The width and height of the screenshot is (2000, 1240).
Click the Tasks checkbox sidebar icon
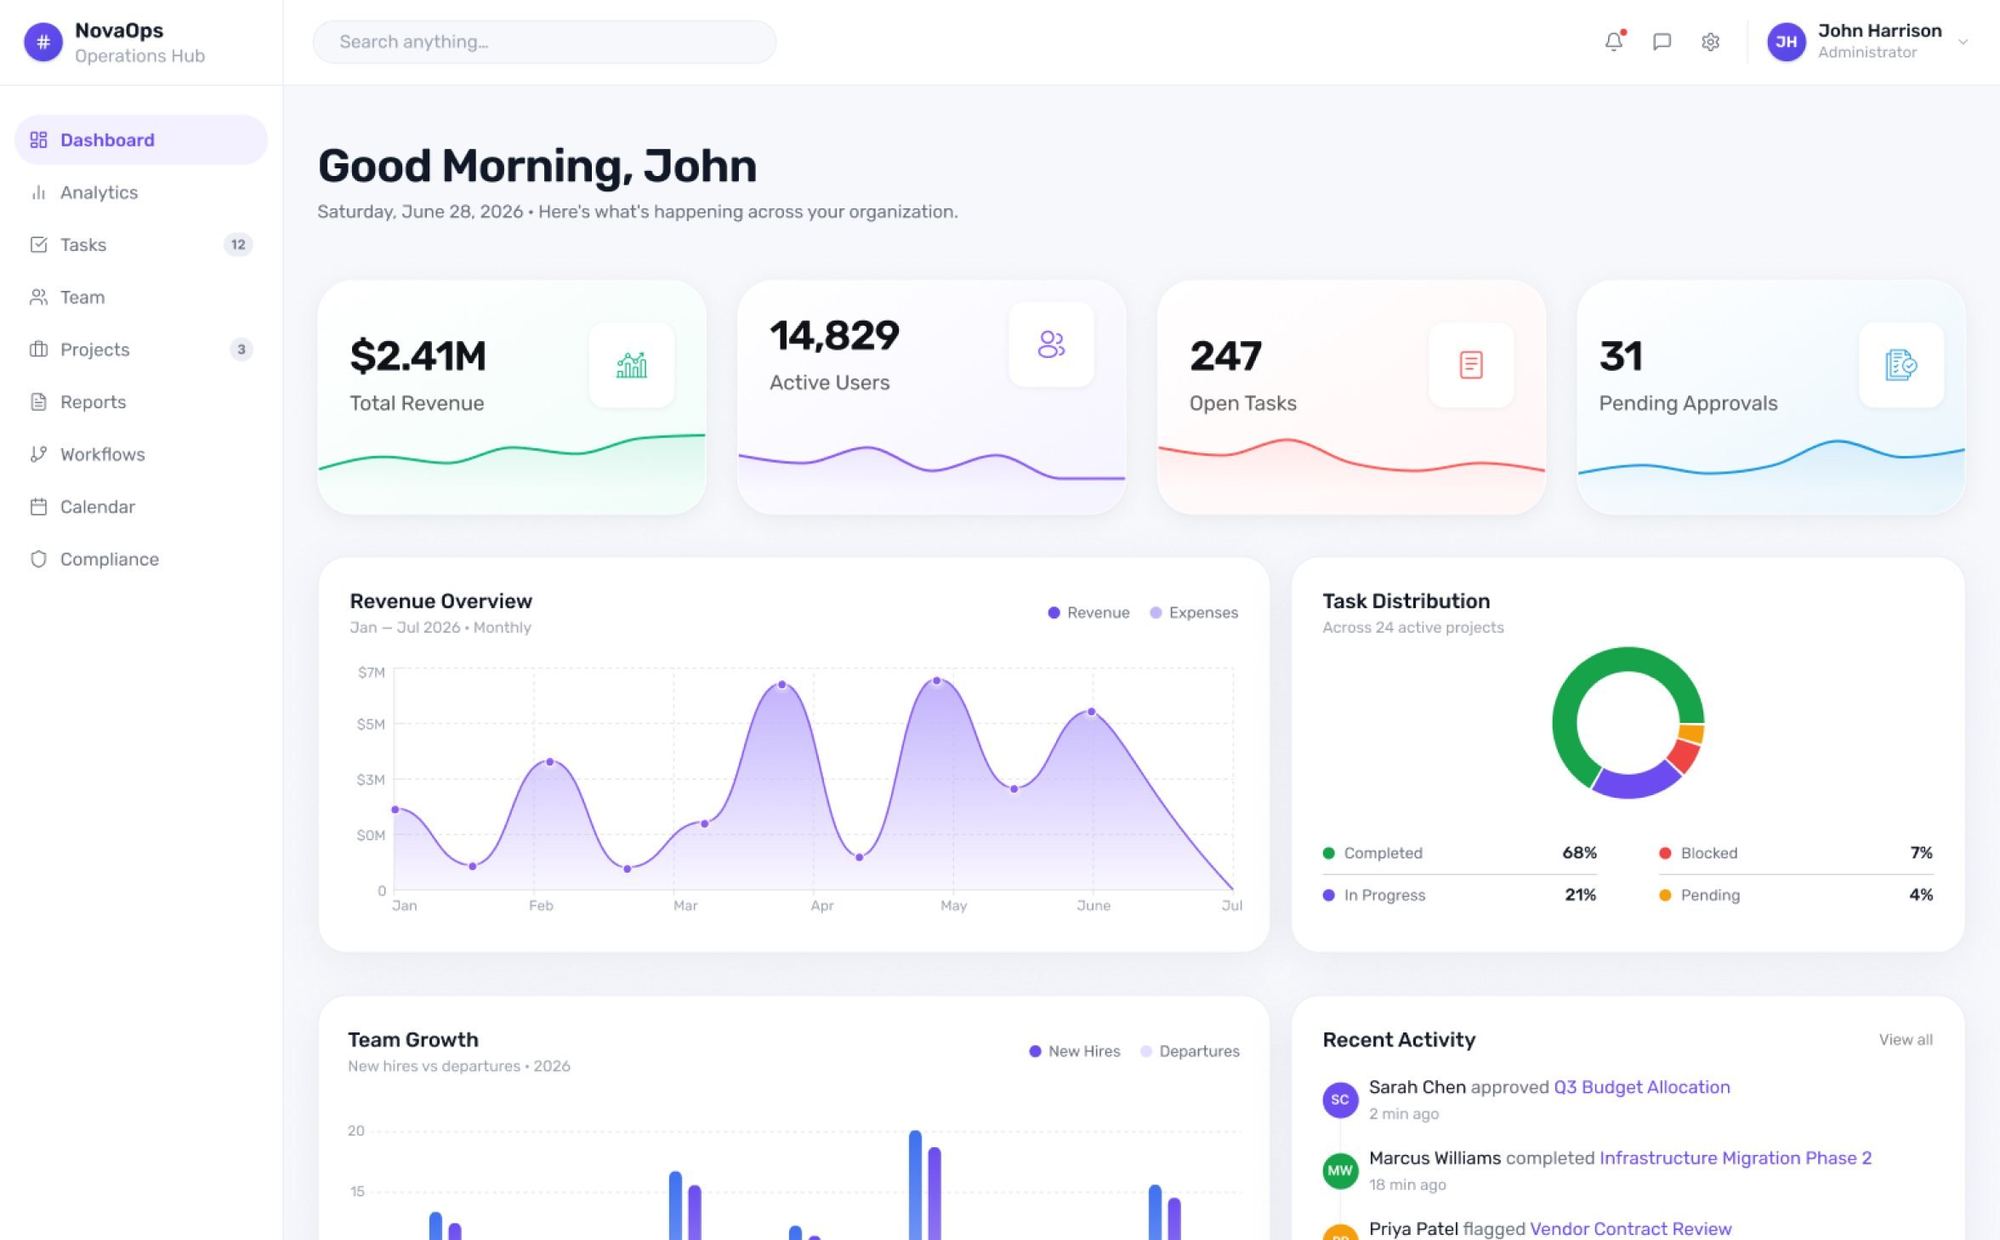coord(39,245)
